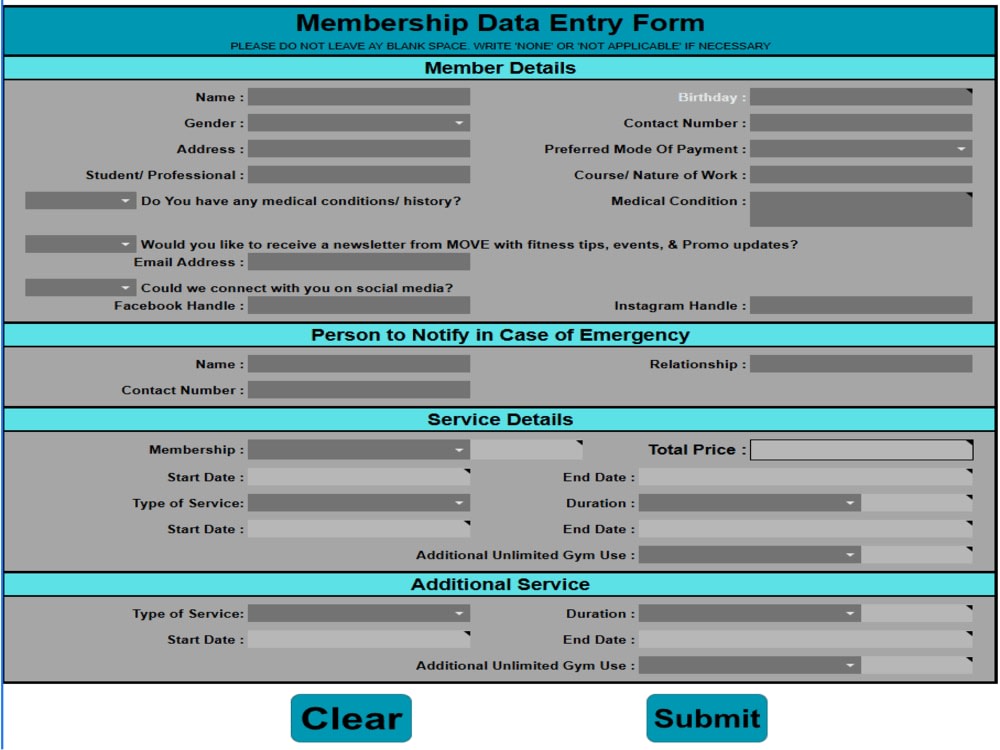The image size is (1000, 750).
Task: Click the Additional Service section header
Action: (x=500, y=584)
